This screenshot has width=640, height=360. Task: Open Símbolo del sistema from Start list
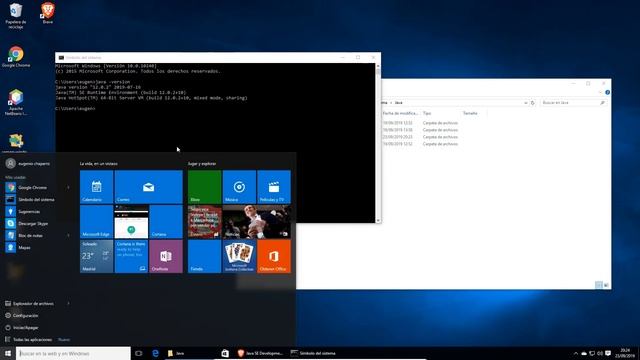pos(36,200)
